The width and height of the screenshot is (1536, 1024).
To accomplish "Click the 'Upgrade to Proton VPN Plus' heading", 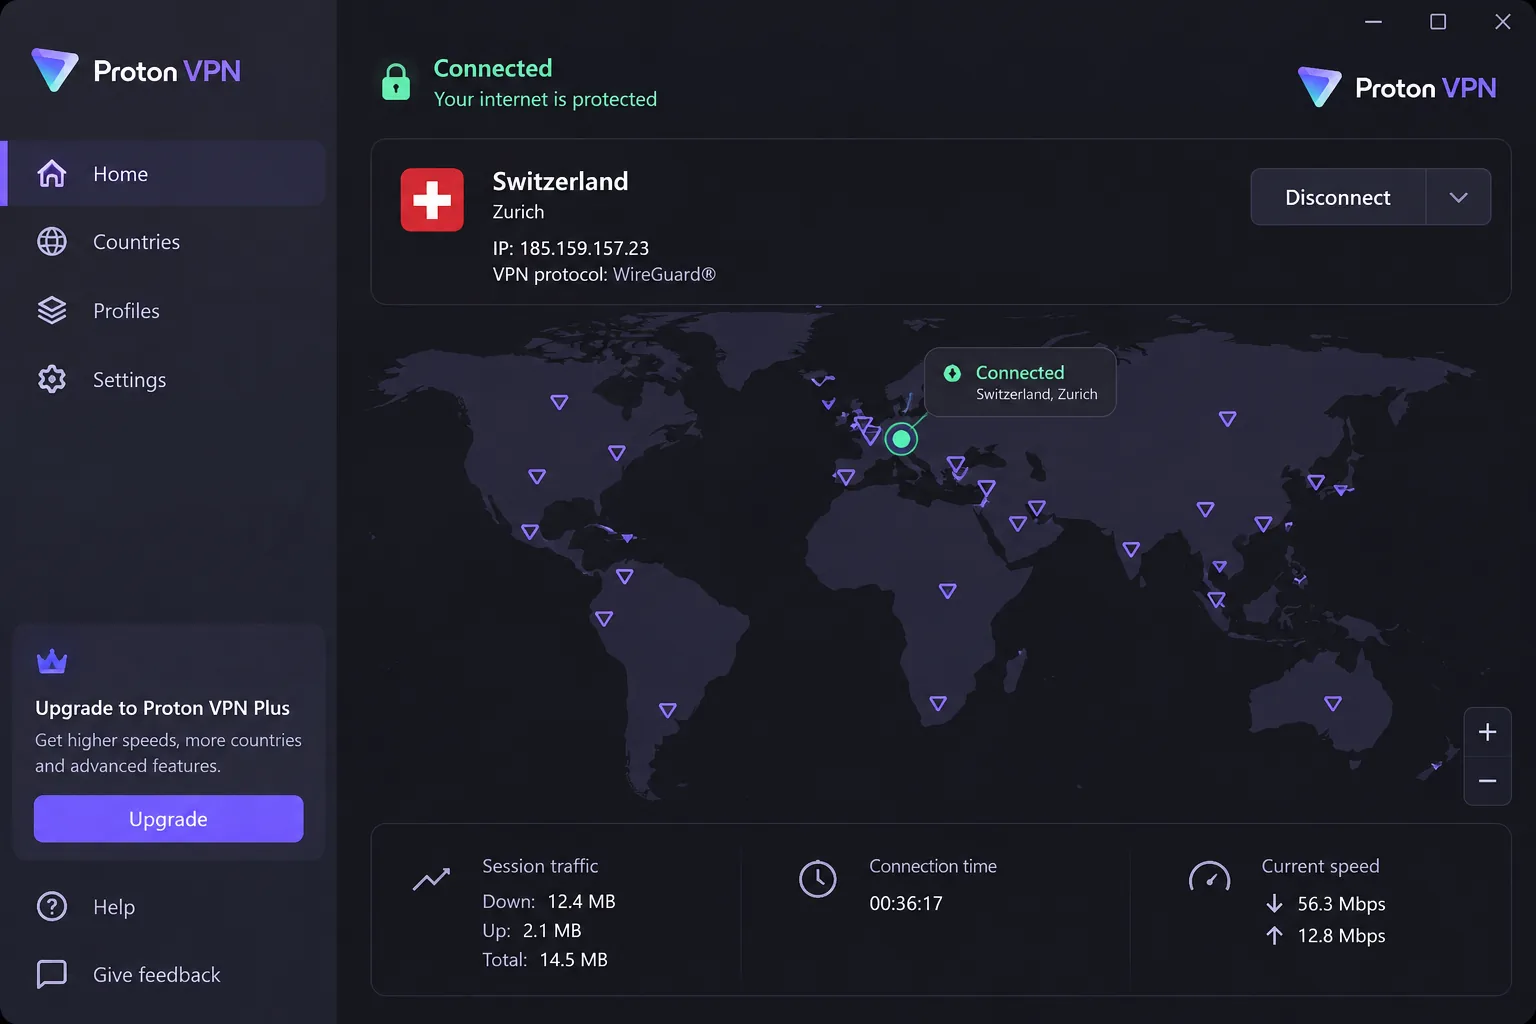I will (x=162, y=708).
